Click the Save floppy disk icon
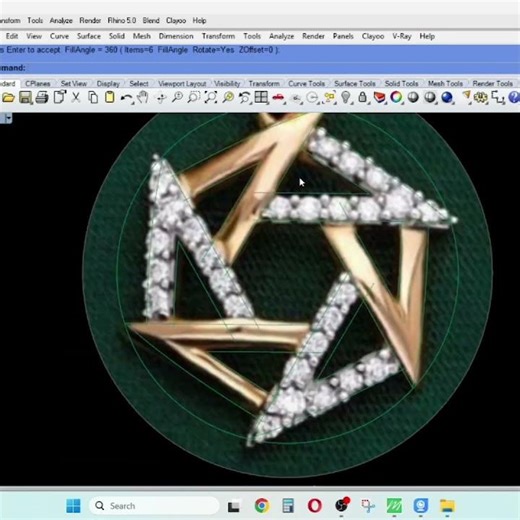Image resolution: width=520 pixels, height=520 pixels. [x=25, y=98]
